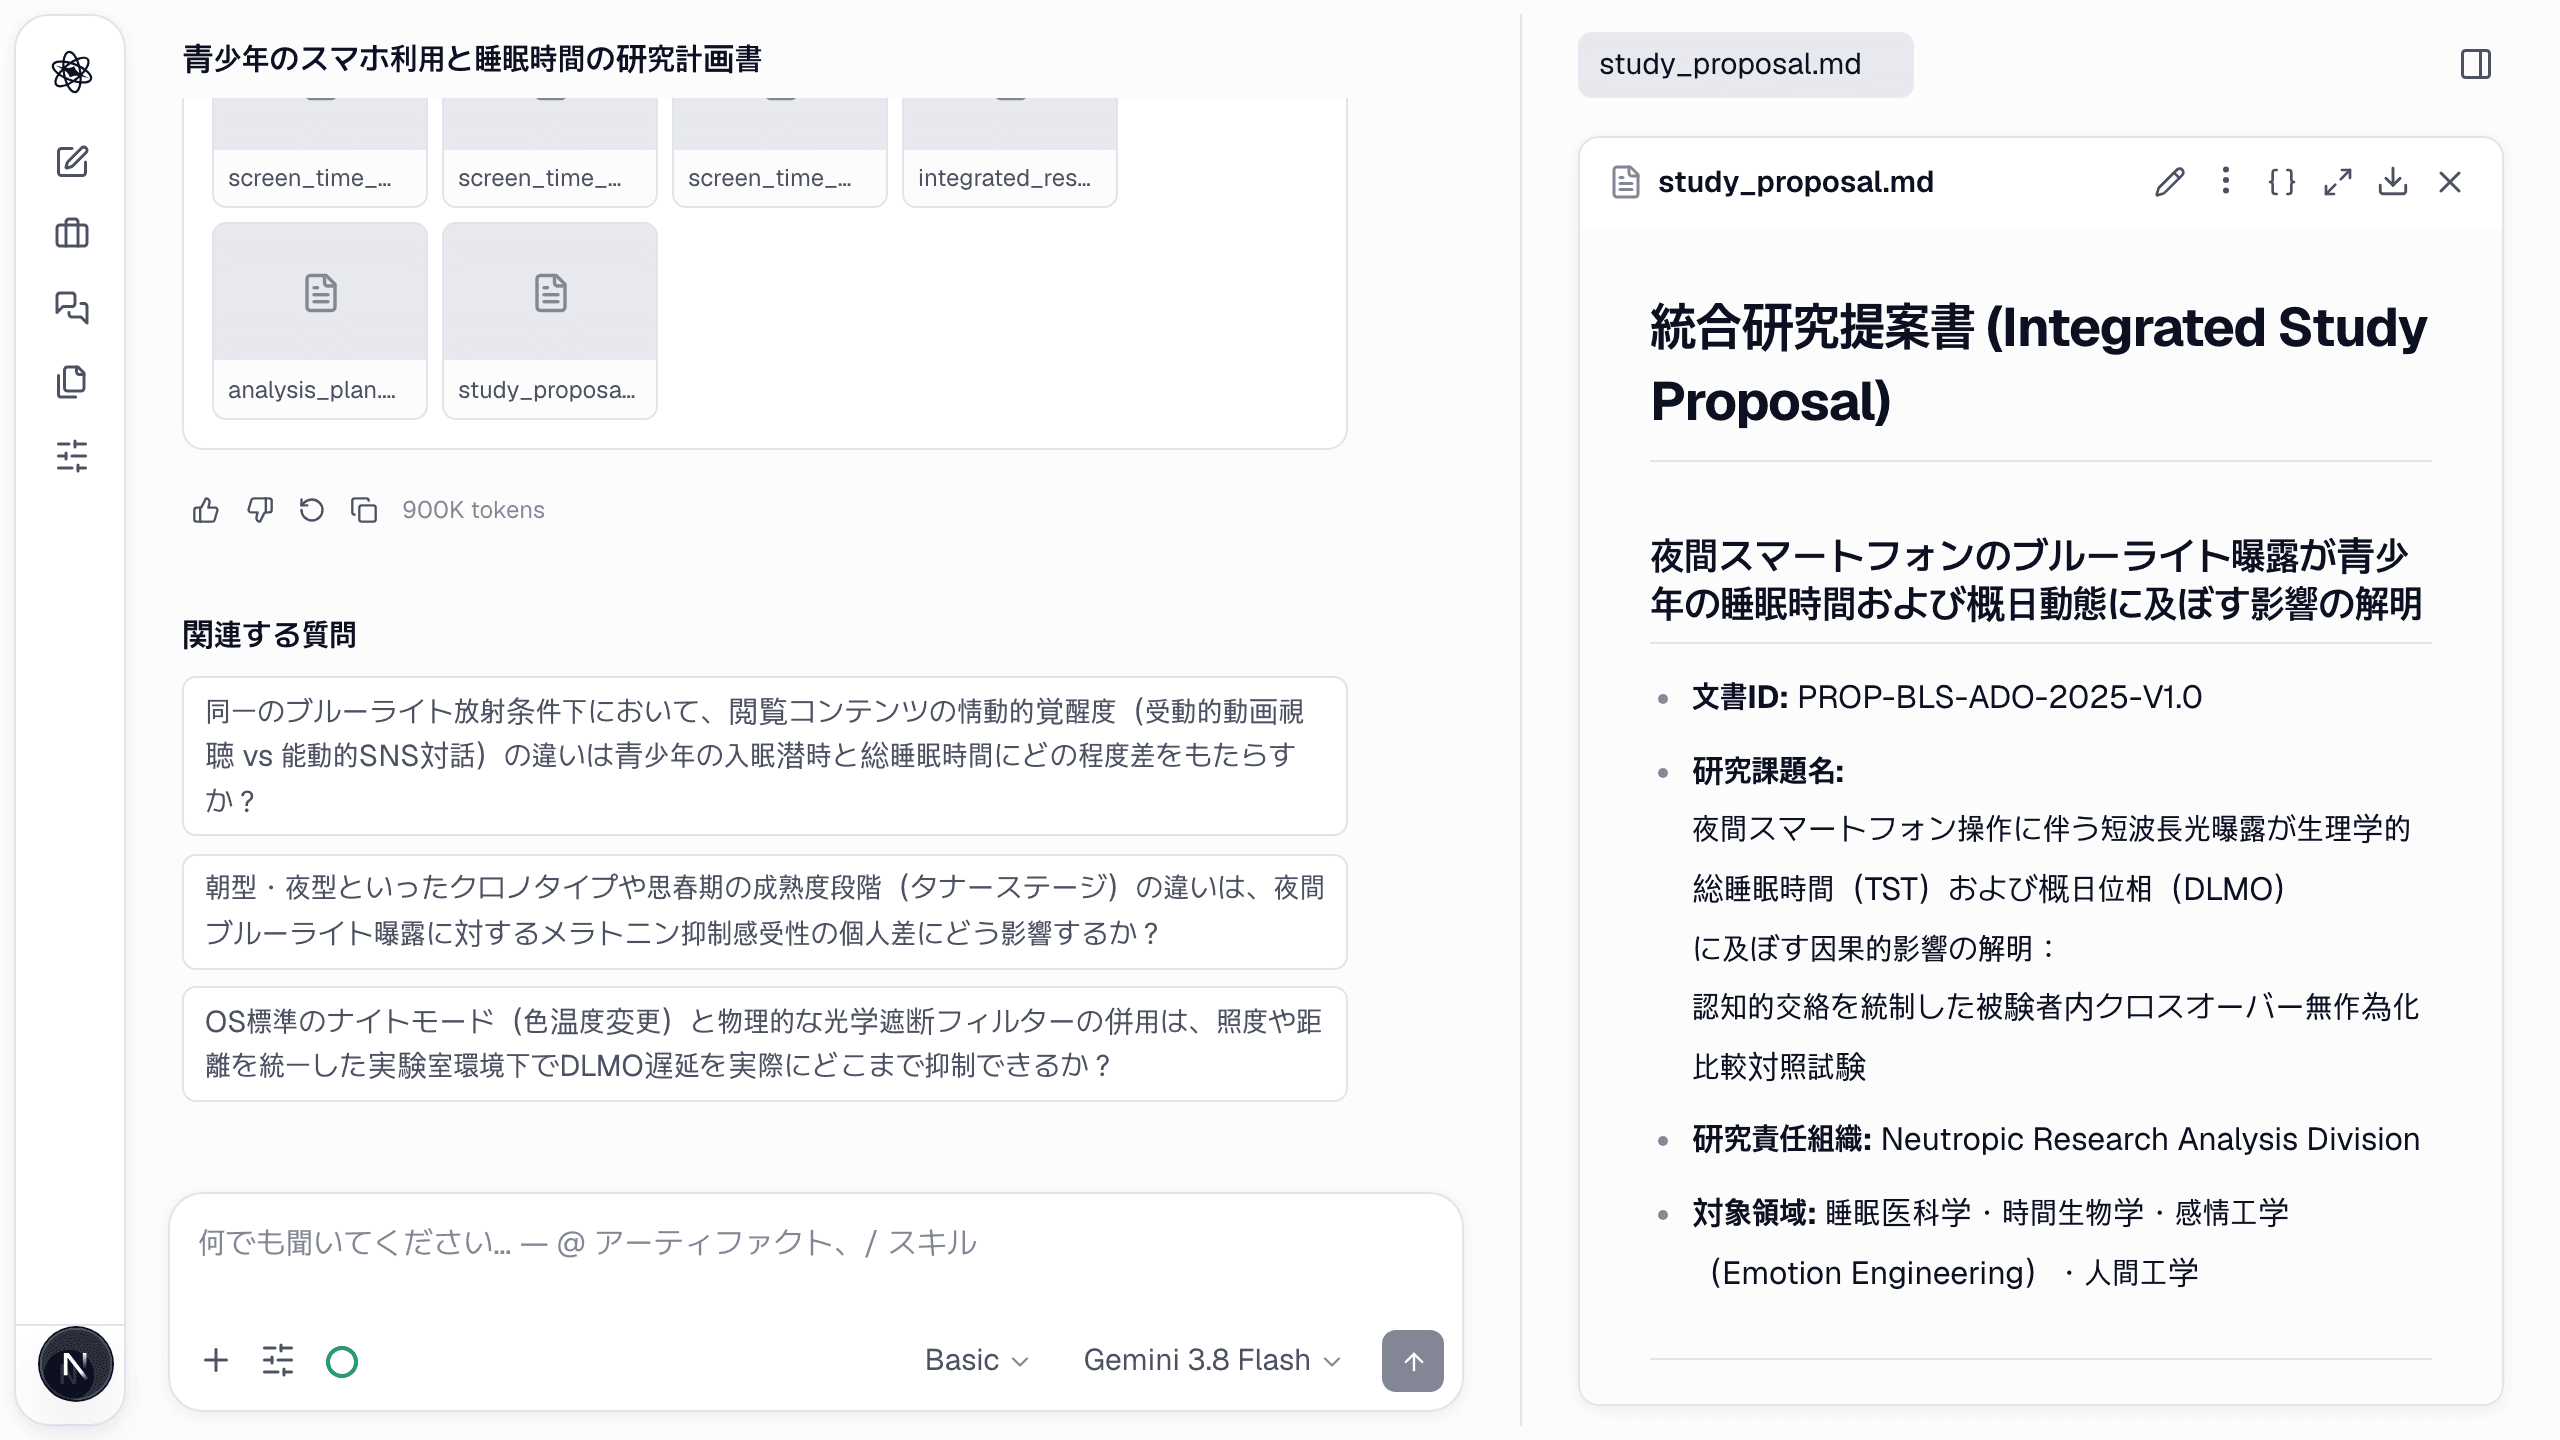This screenshot has height=1440, width=2560.
Task: Open the conversations icon in sidebar
Action: (x=72, y=307)
